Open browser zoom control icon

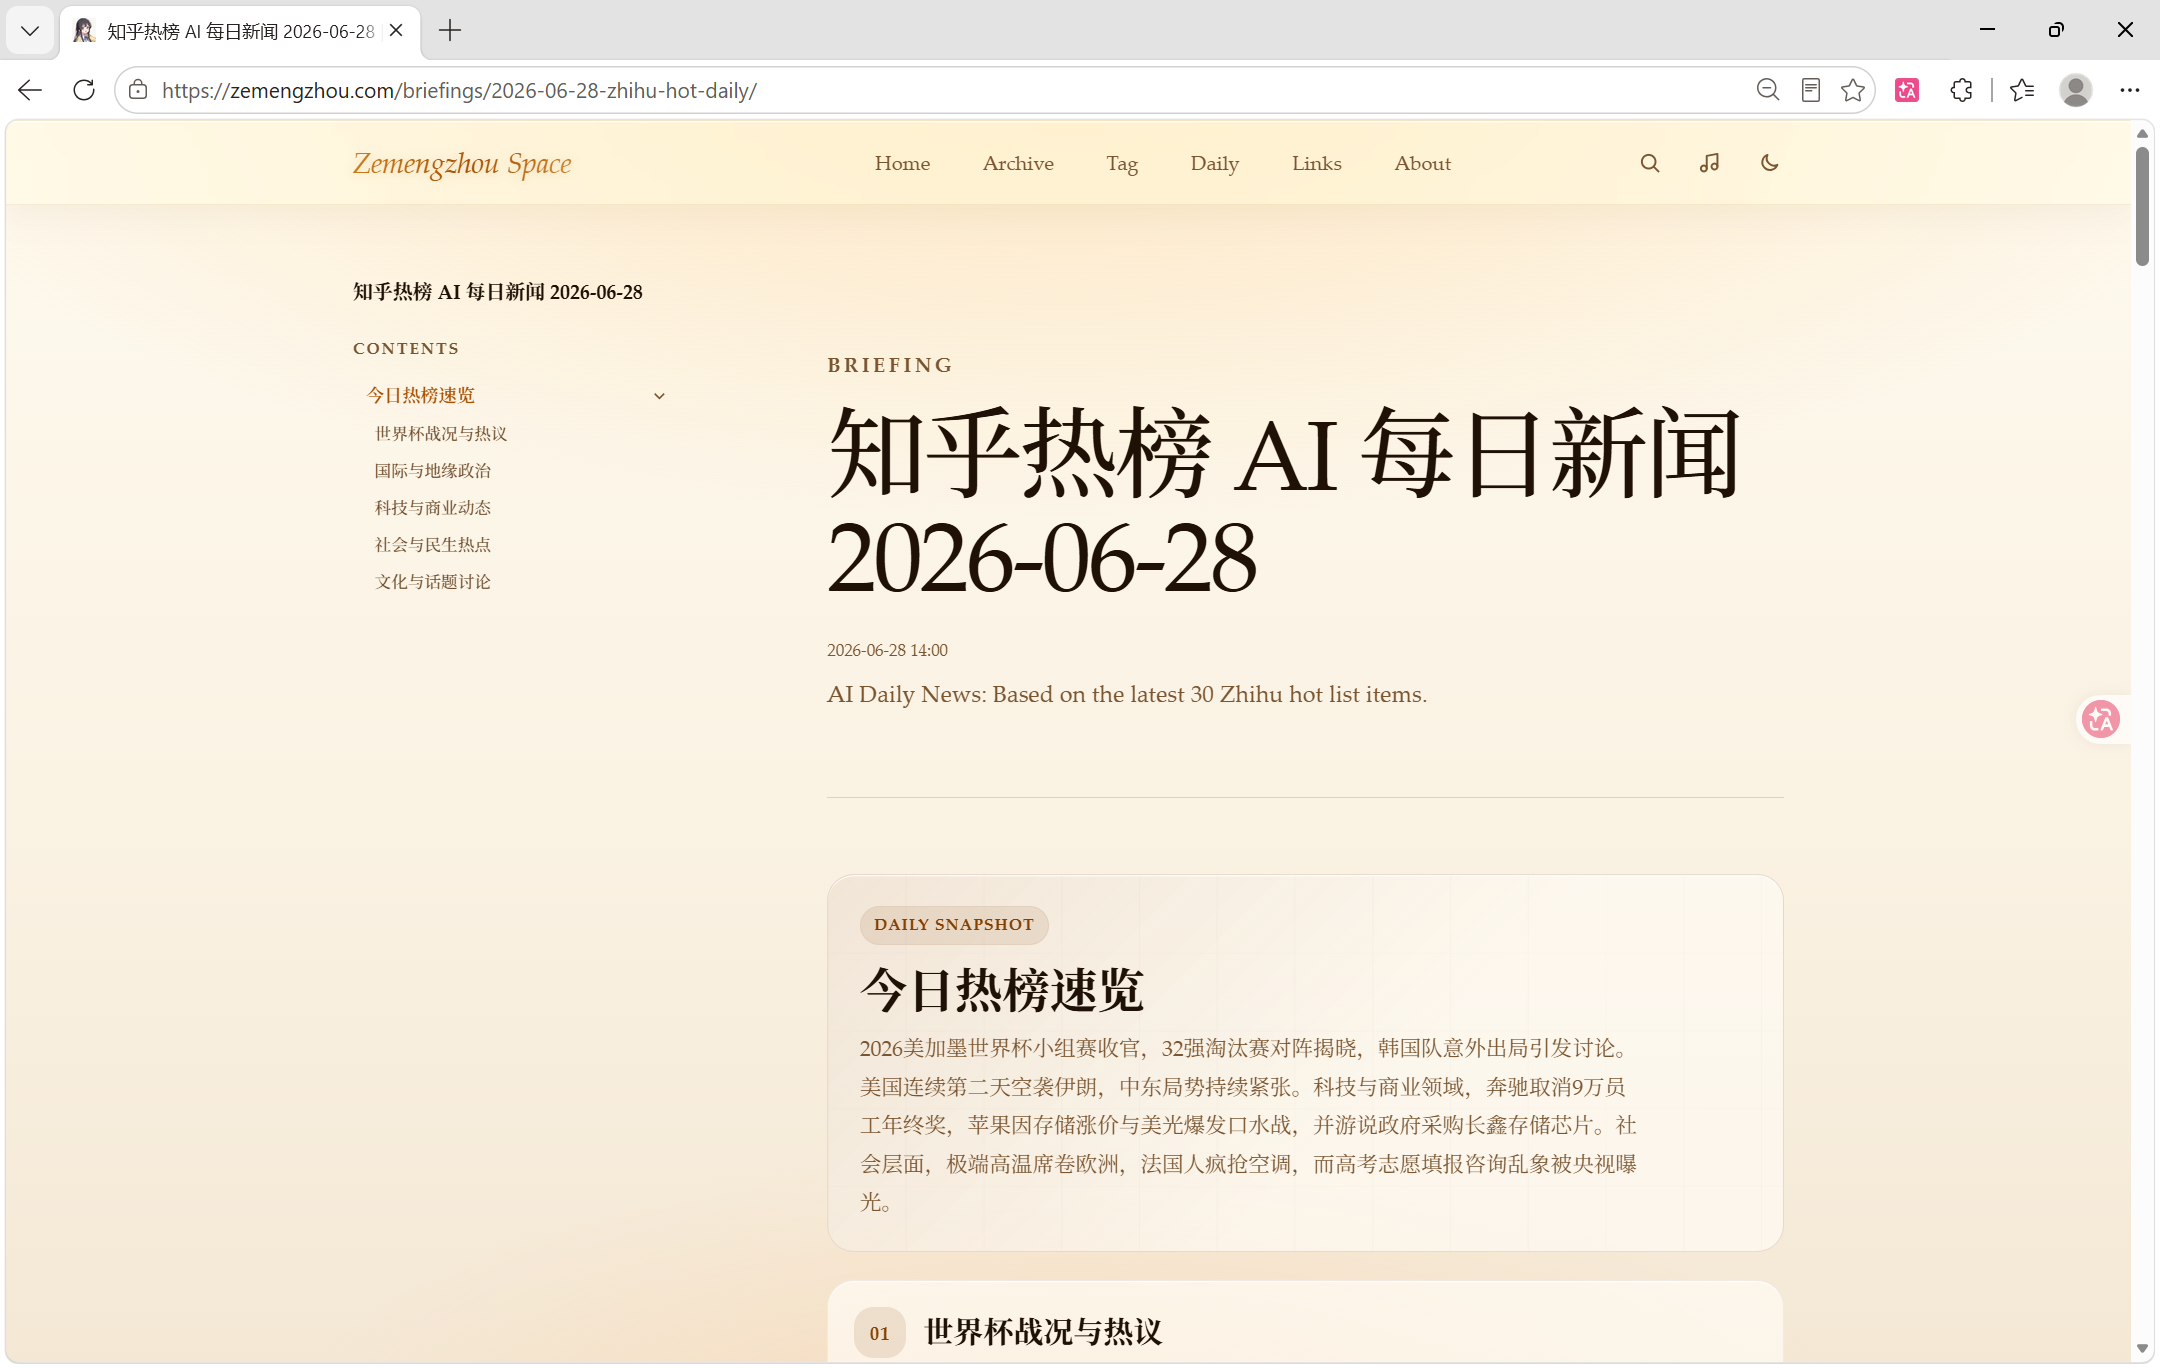(x=1768, y=90)
